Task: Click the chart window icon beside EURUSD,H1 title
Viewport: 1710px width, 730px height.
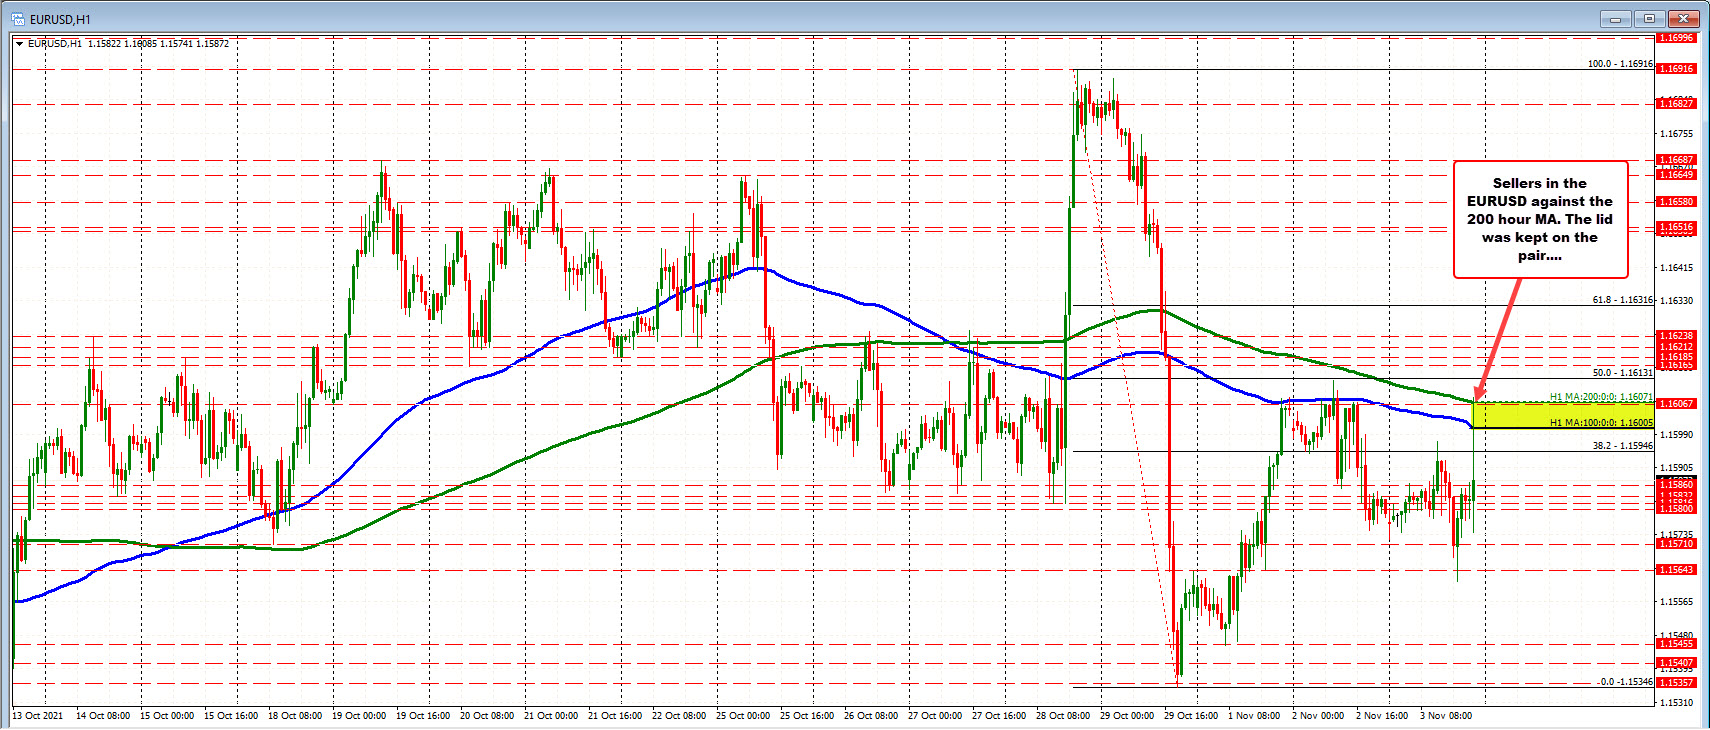Action: 18,18
